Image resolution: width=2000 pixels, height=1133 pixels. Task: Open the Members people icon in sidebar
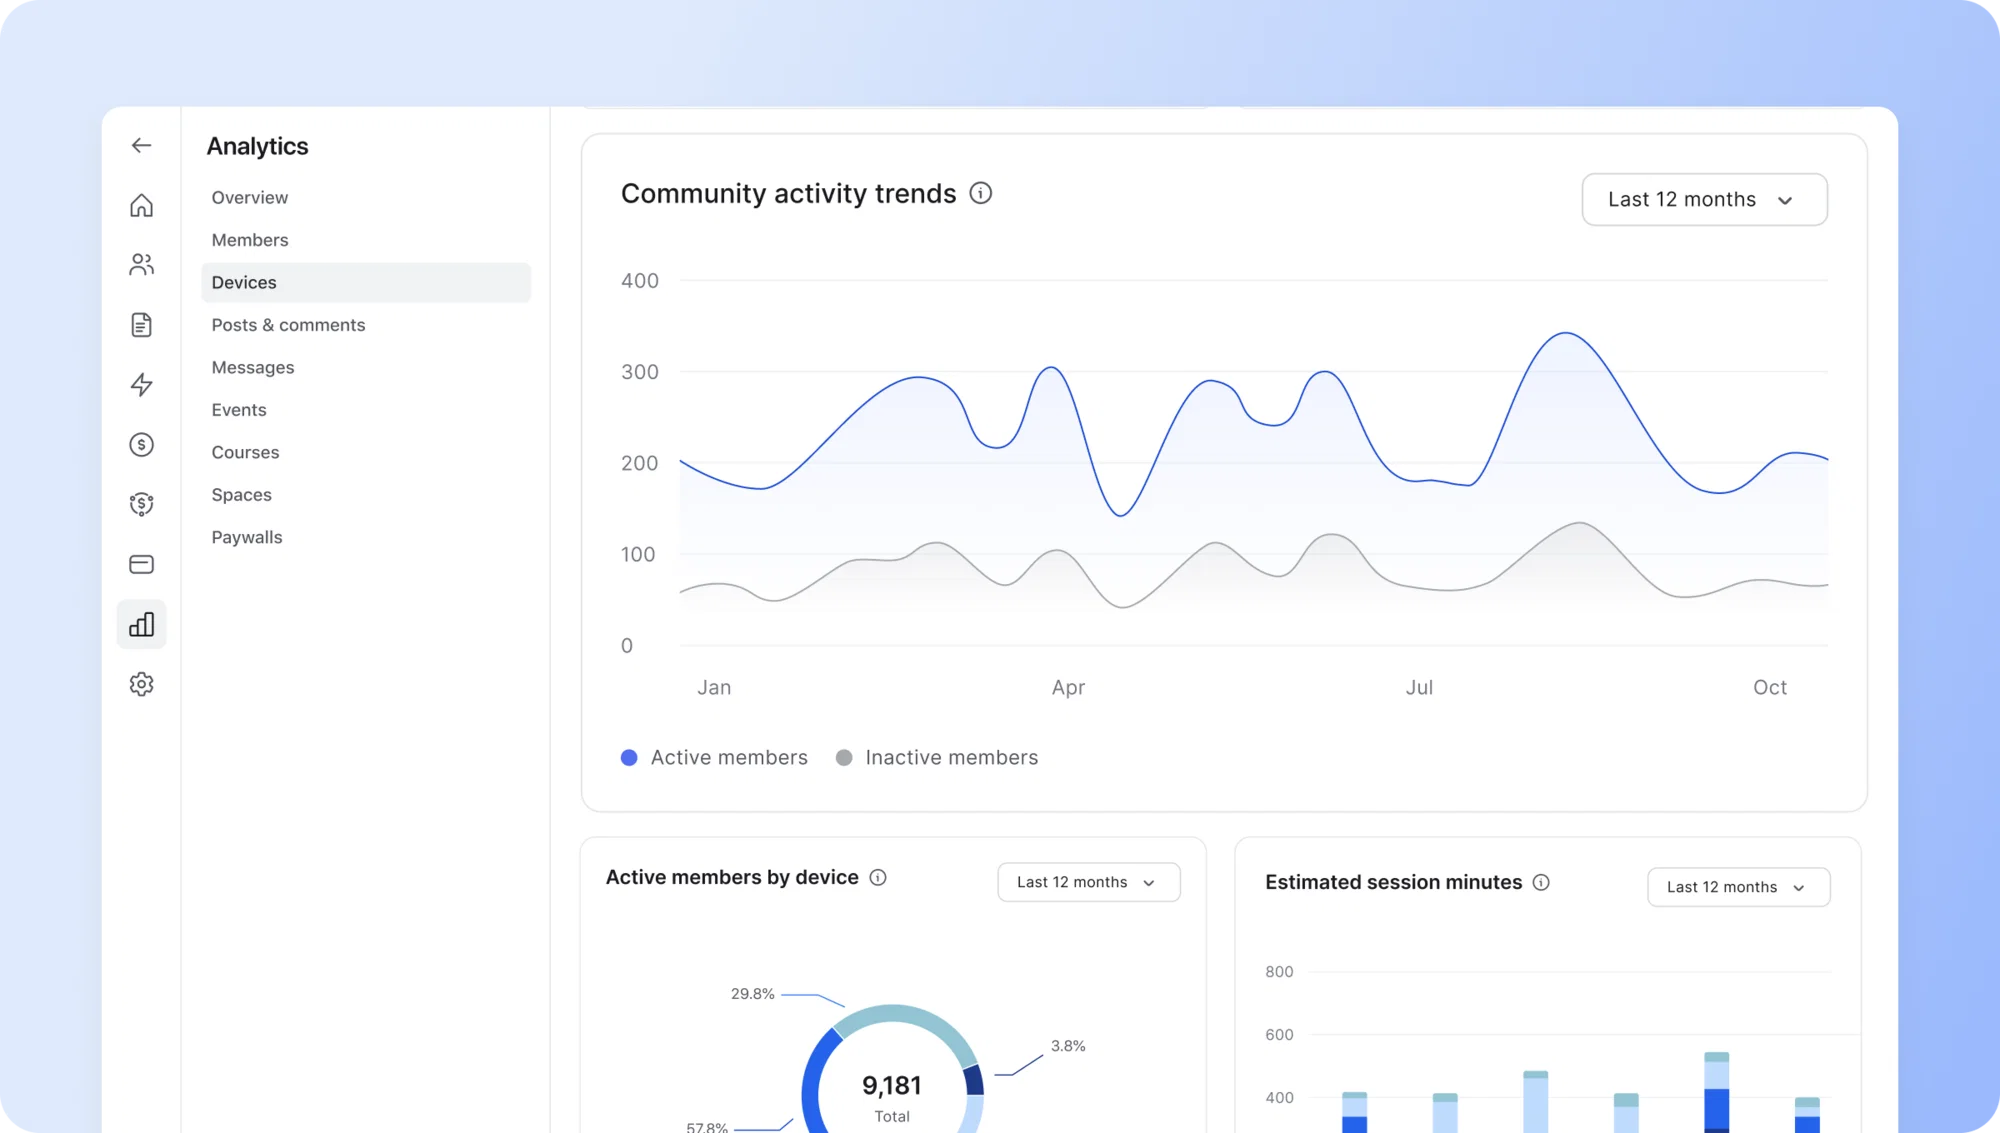coord(141,264)
